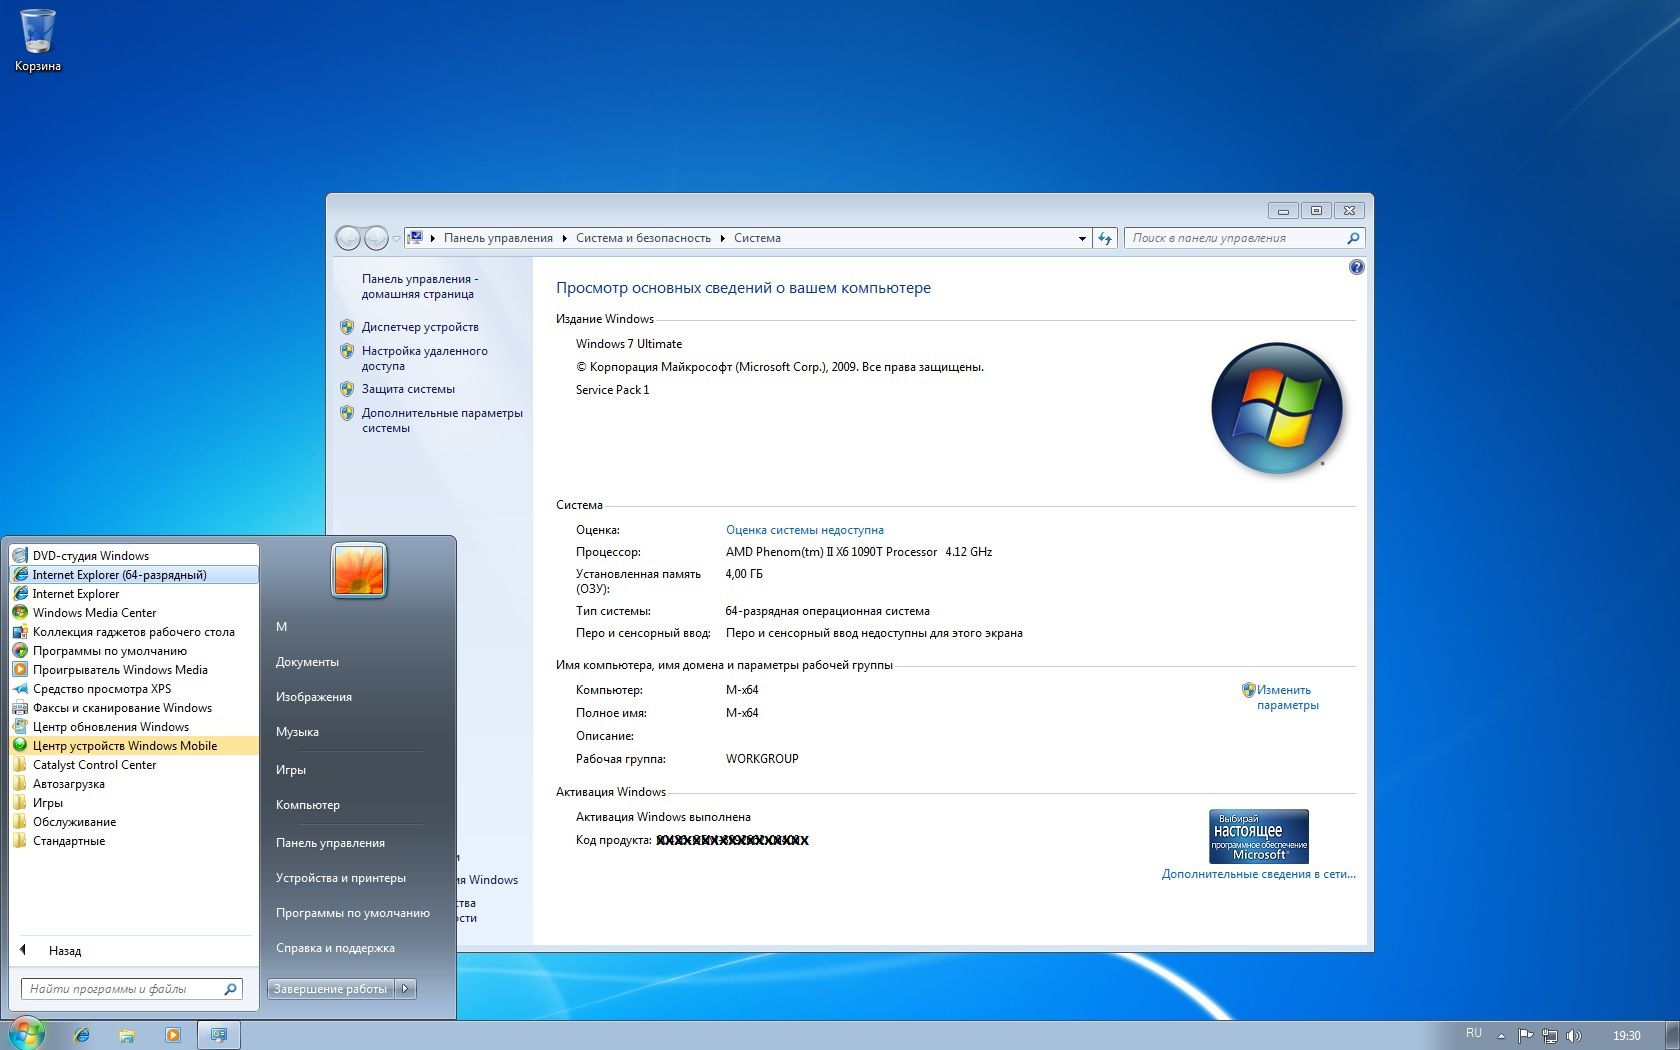
Task: Open Панель управления - домашняя страница
Action: [420, 286]
